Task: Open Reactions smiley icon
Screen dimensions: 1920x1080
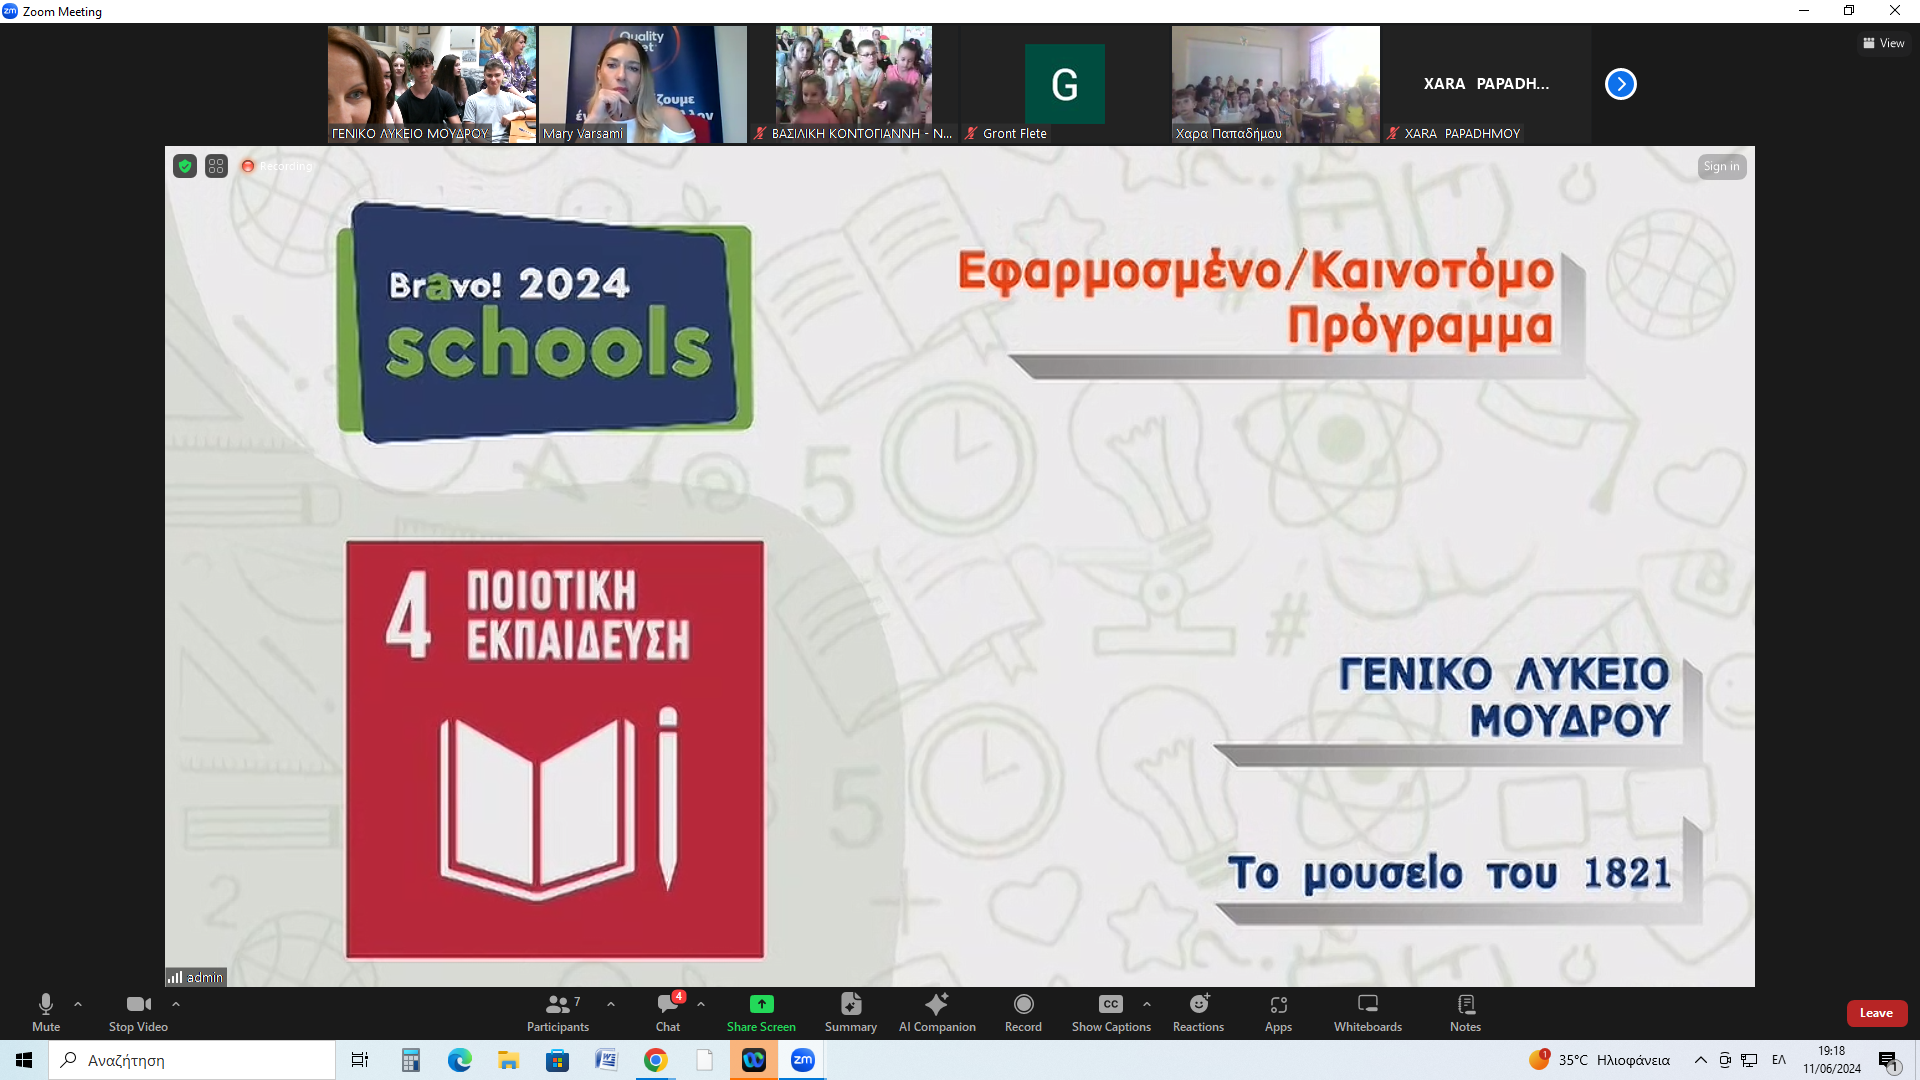Action: click(1198, 1004)
